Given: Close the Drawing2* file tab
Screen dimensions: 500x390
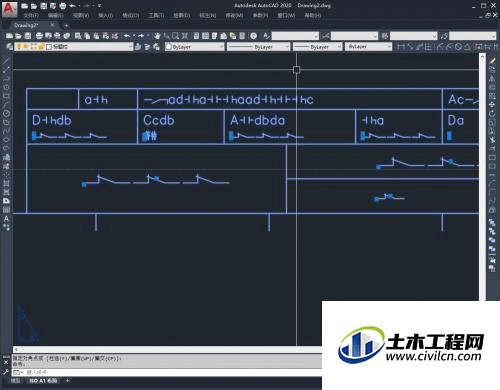Looking at the screenshot, I should (52, 25).
